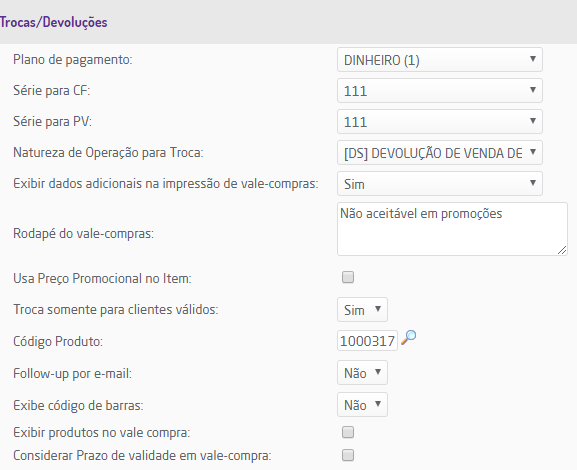Open the Exibe código de barras dropdown
The height and width of the screenshot is (470, 577).
362,404
